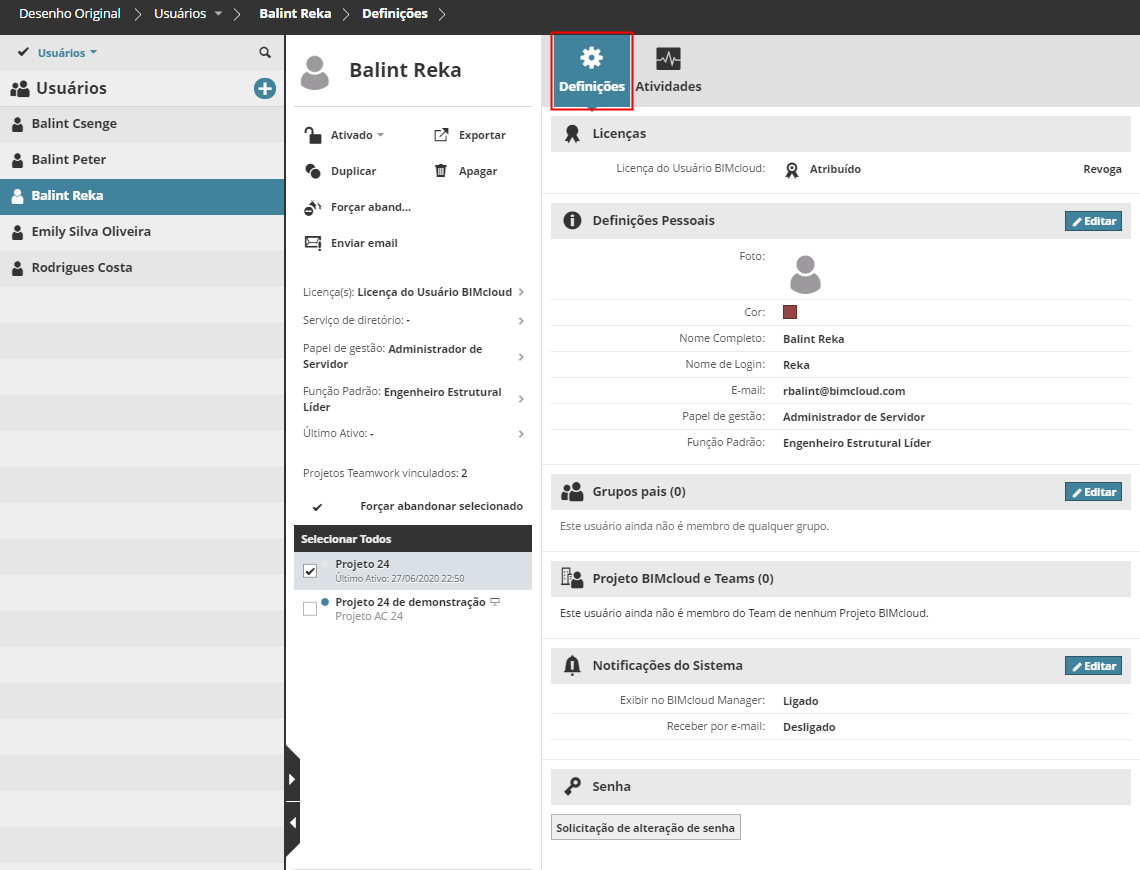The height and width of the screenshot is (870, 1140).
Task: Click the Ligado notification value
Action: 800,701
